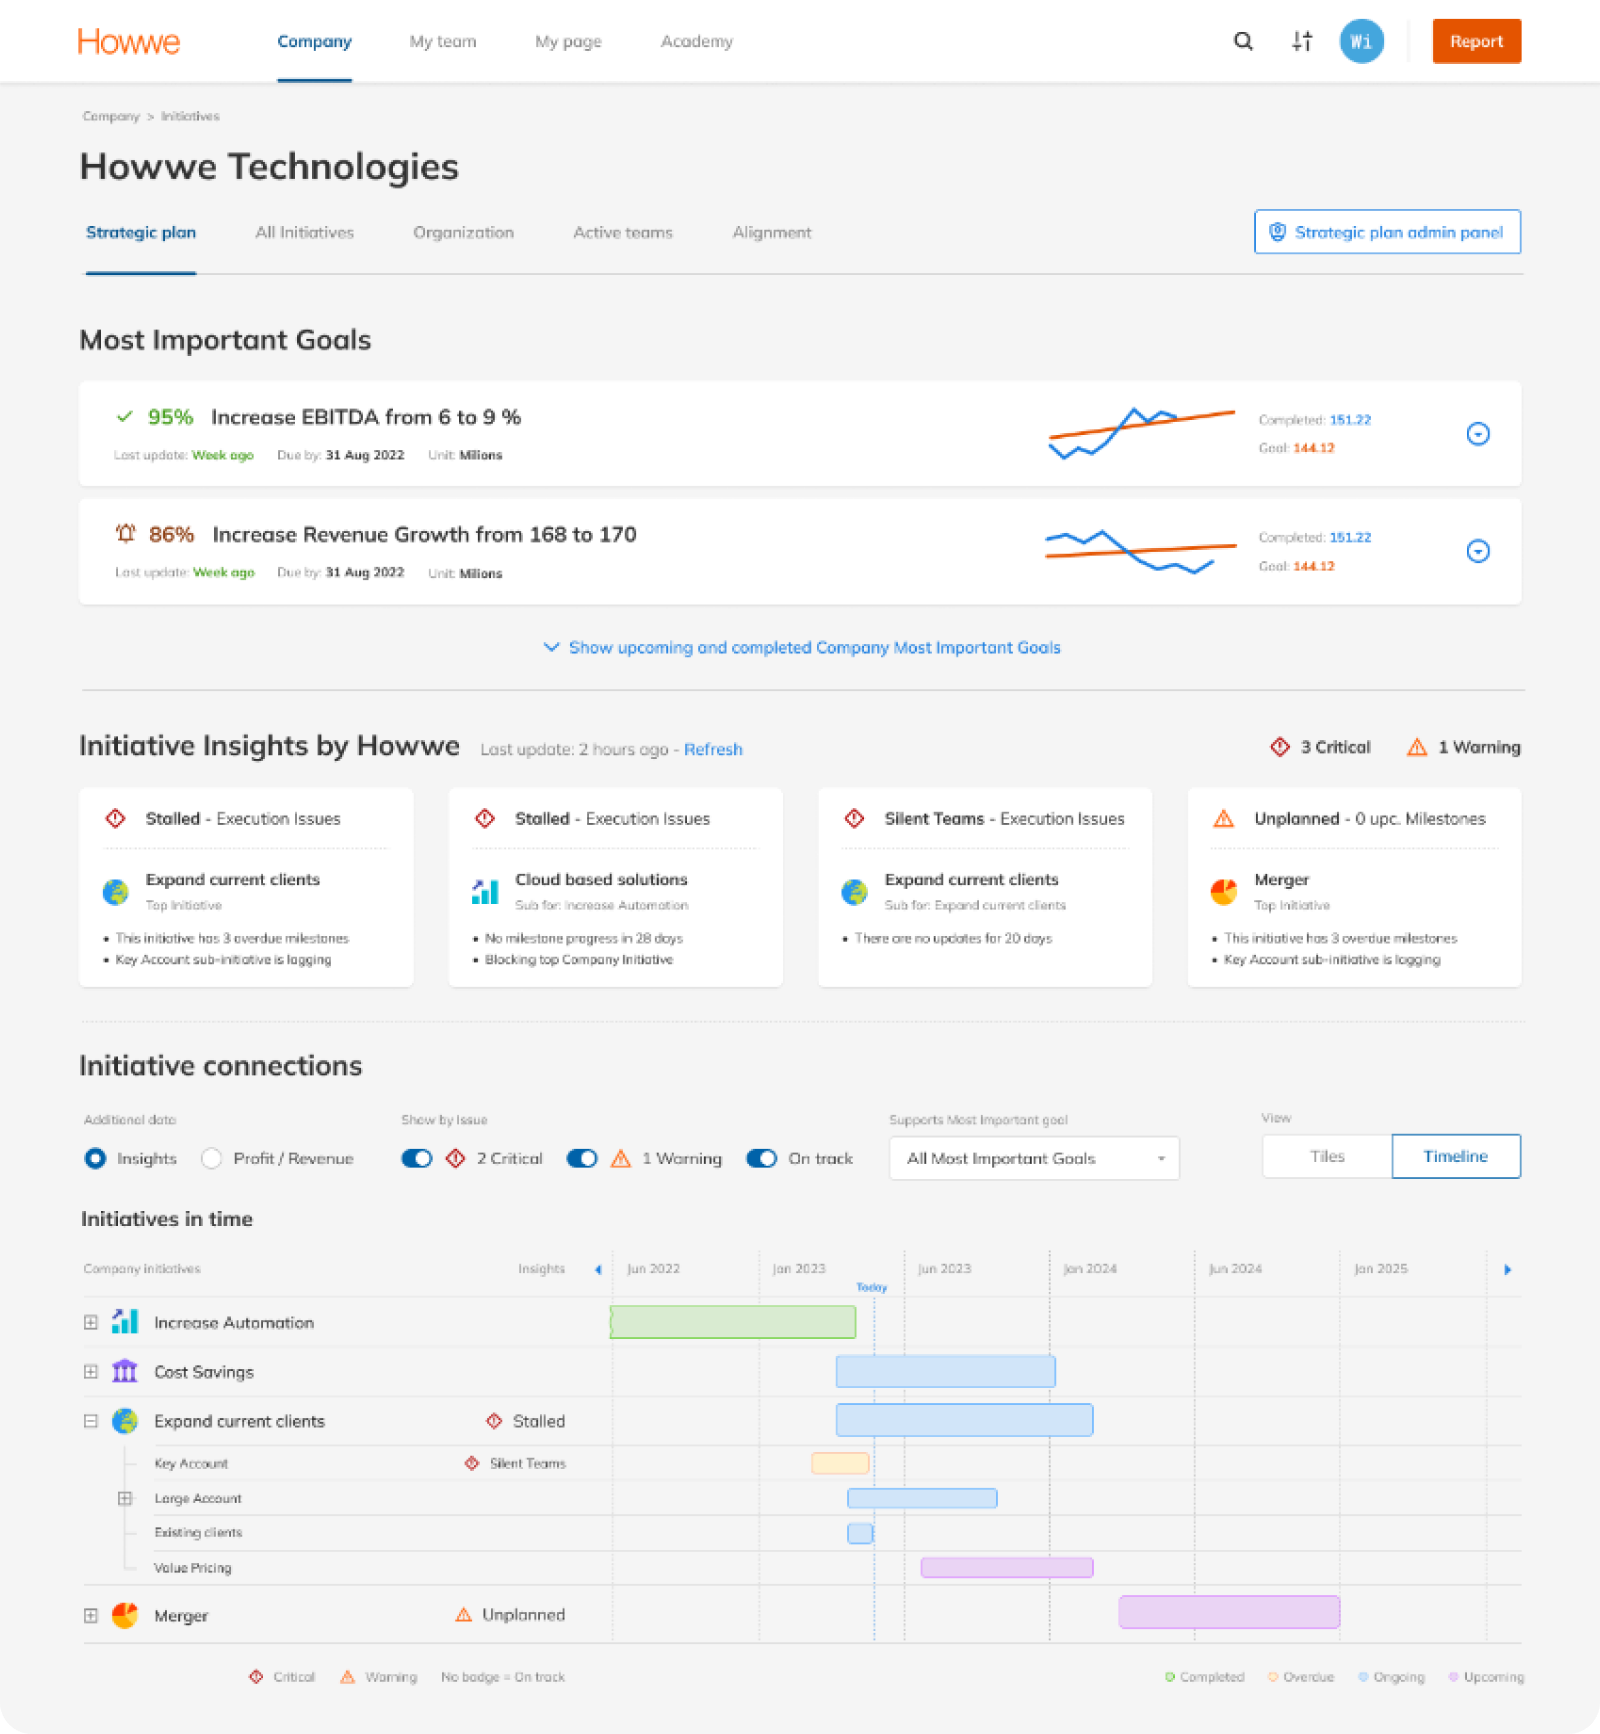Image resolution: width=1600 pixels, height=1734 pixels.
Task: Move timeline earlier with the left arrow
Action: 598,1269
